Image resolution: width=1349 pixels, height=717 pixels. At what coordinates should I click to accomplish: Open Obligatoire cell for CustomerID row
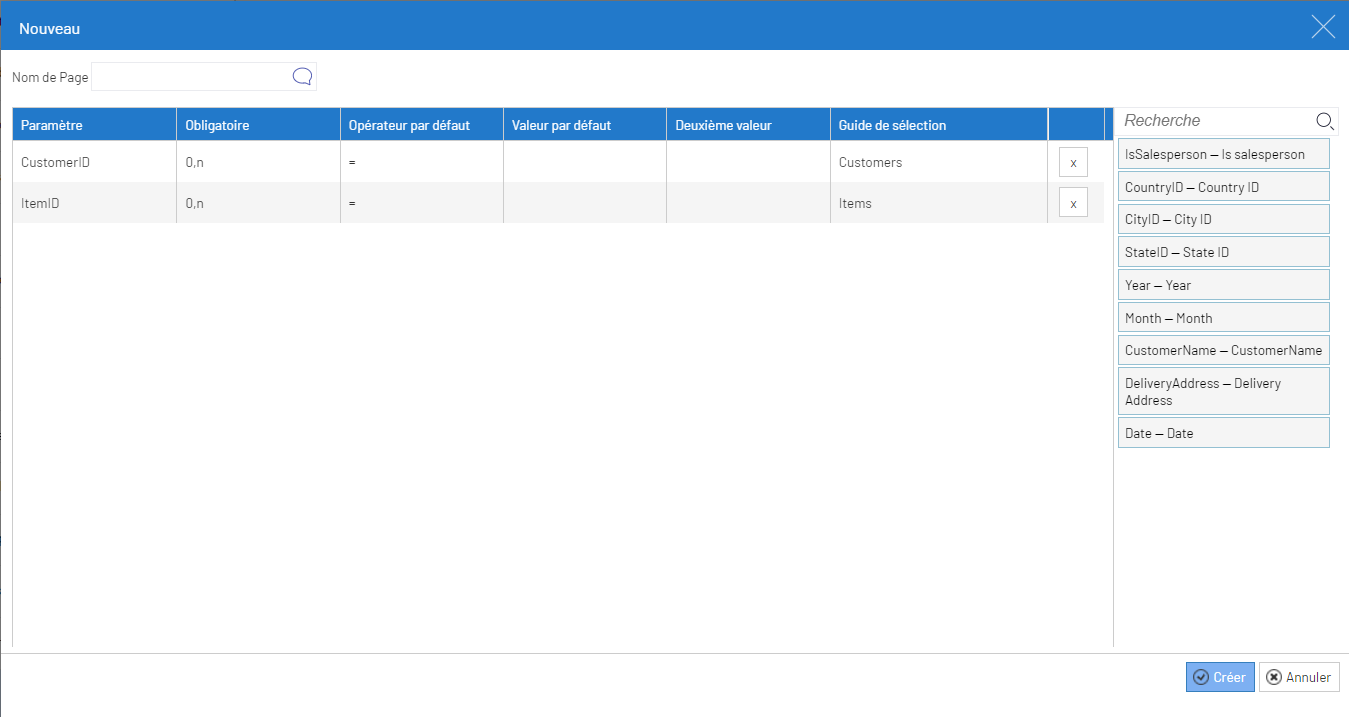(x=257, y=162)
